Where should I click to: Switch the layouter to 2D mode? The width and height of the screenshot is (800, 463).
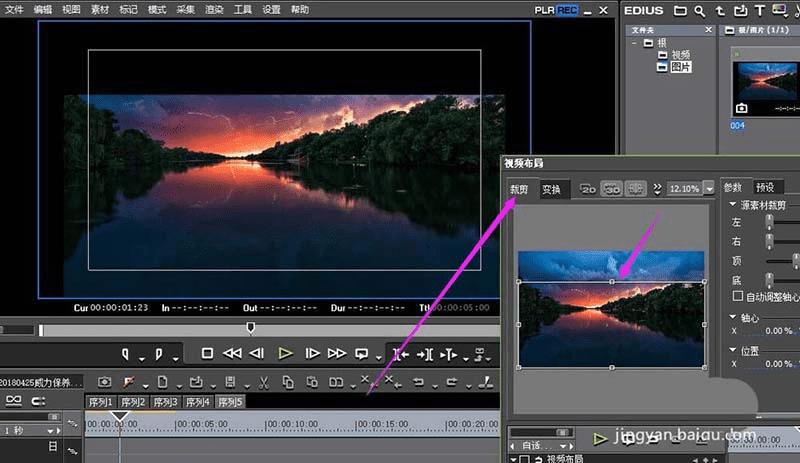(x=588, y=189)
